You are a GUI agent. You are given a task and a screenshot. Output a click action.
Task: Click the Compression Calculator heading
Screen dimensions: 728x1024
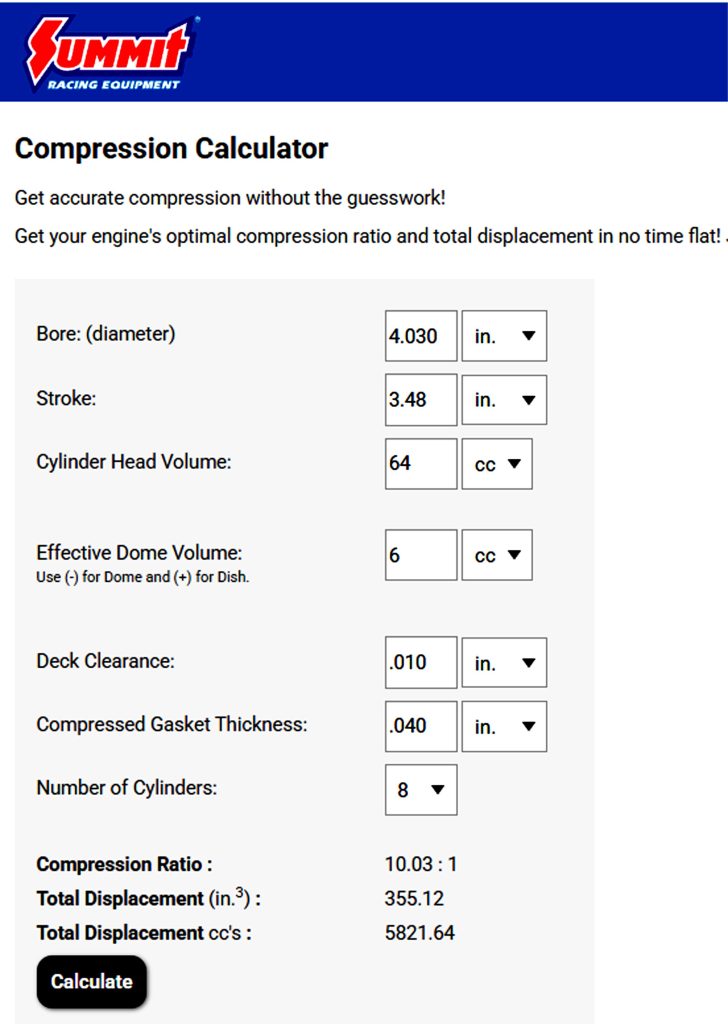click(x=170, y=148)
